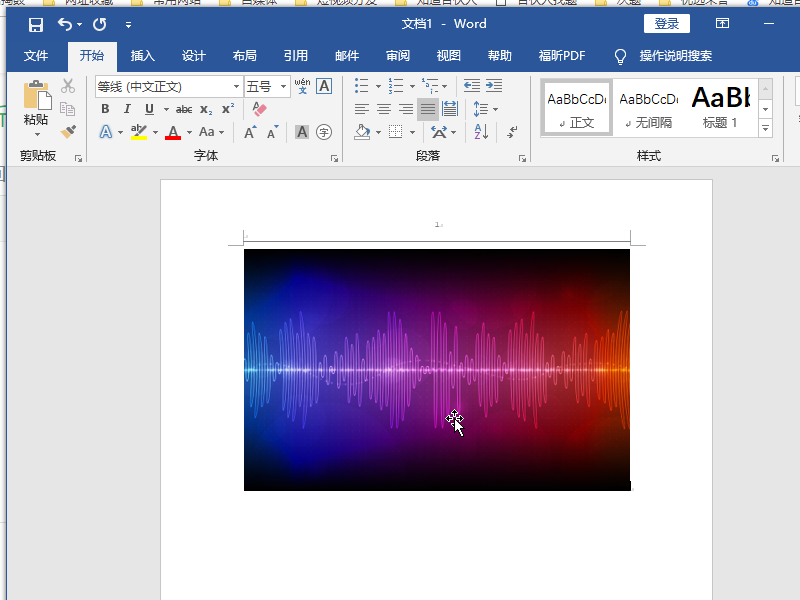Toggle strikethrough text formatting
Screen dimensions: 800x600
[184, 109]
